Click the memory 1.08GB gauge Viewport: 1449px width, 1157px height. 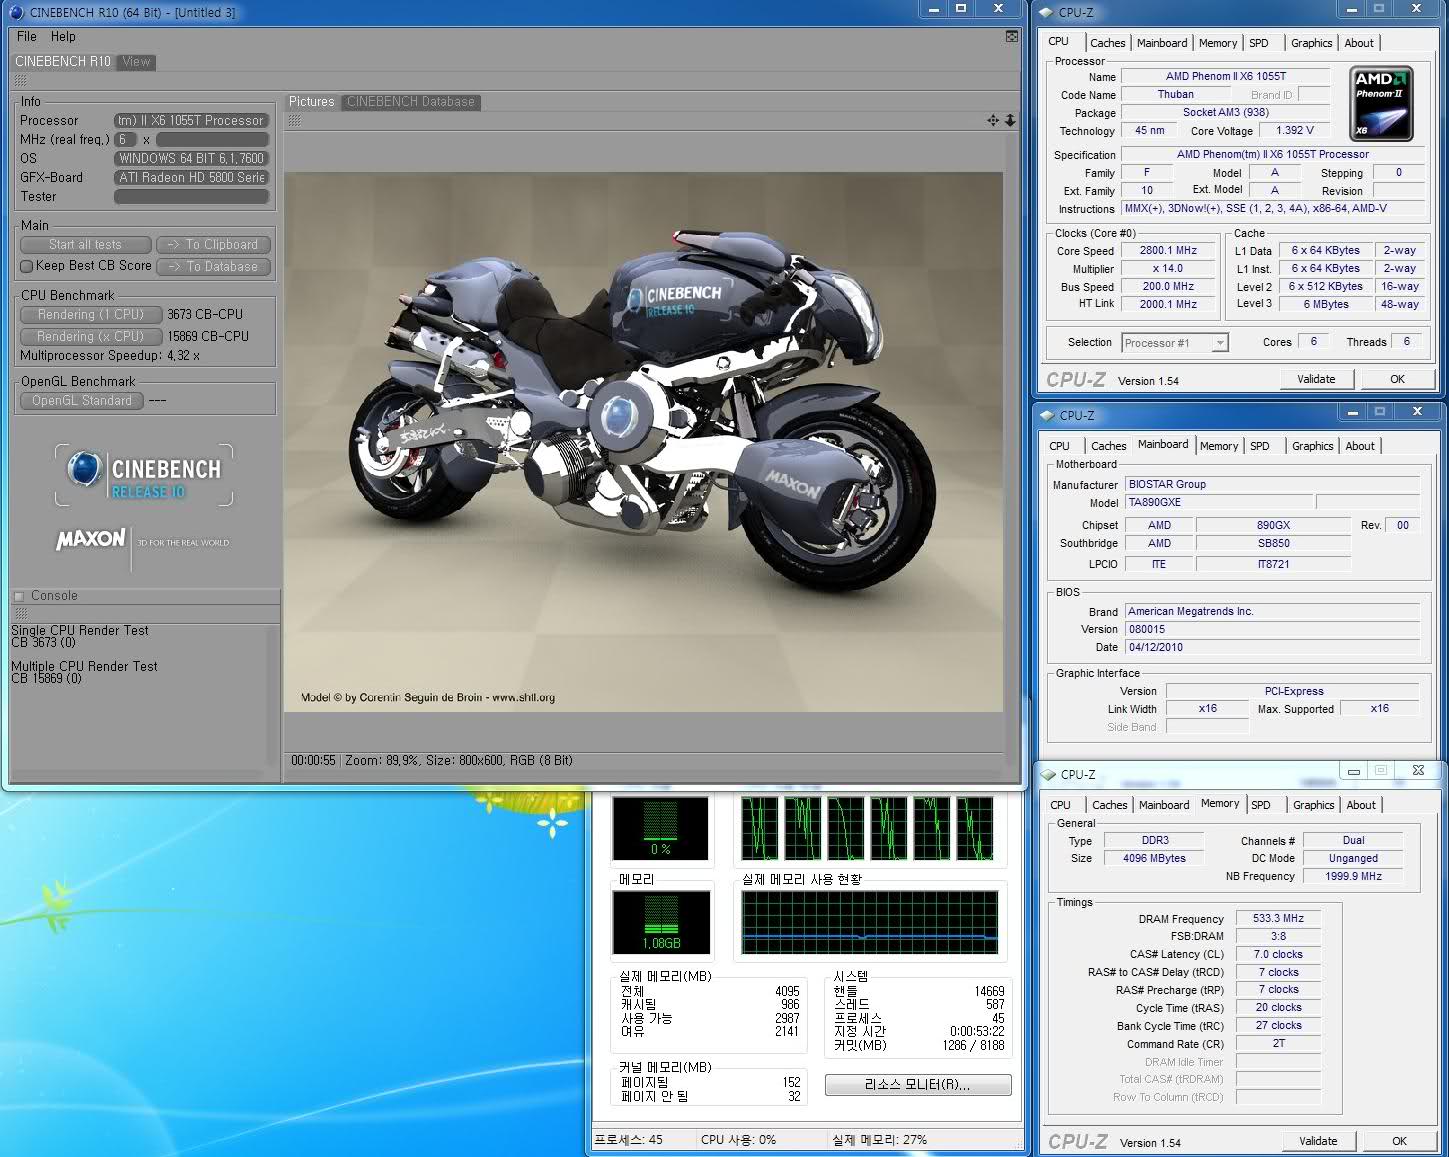(x=660, y=922)
